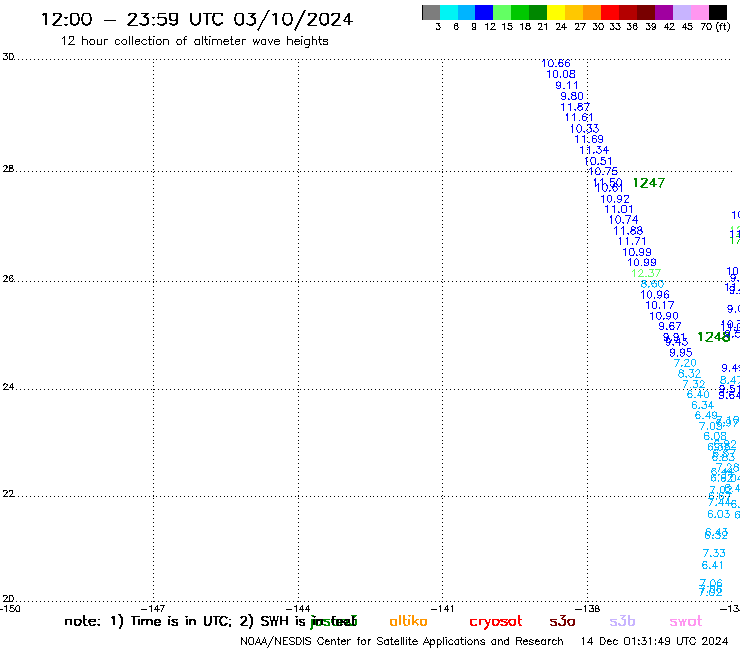Click the wave height value 9.67
This screenshot has height=650, width=740.
(x=670, y=326)
